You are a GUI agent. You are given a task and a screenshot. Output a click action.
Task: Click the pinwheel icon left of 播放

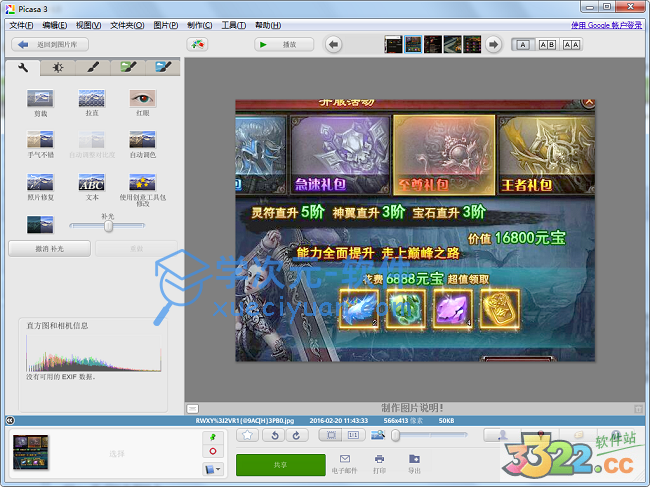point(197,44)
